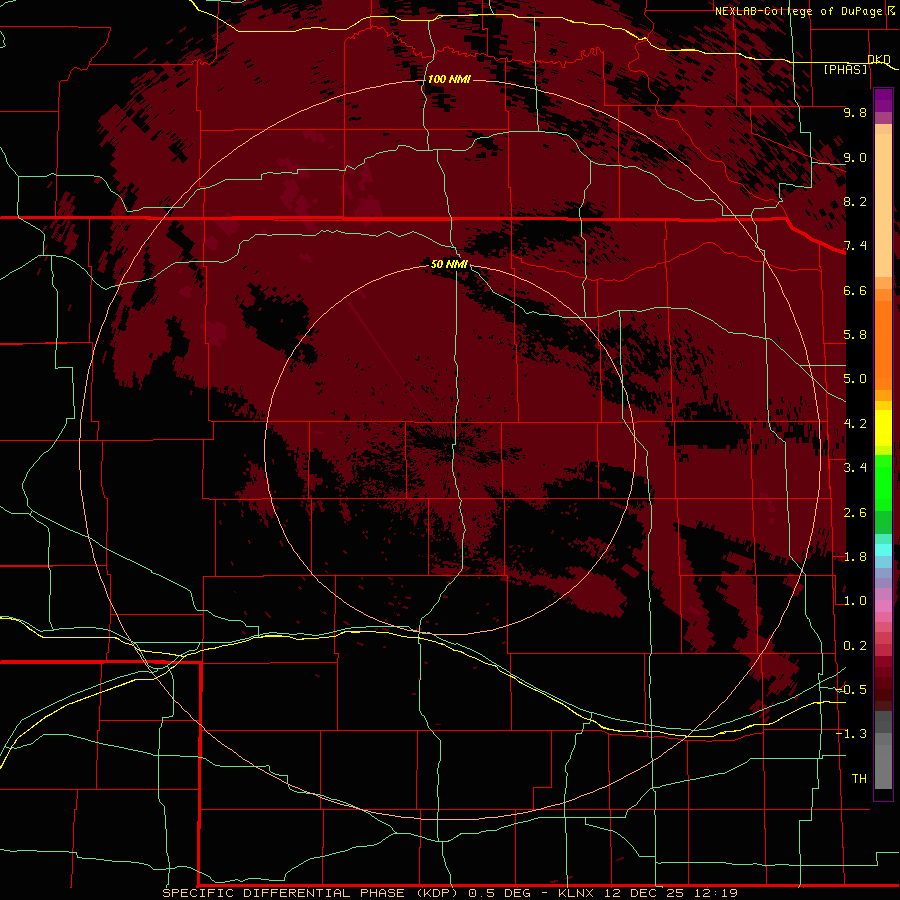Click the 0.5 DEG elevation text in footer
This screenshot has height=900, width=900.
click(499, 893)
